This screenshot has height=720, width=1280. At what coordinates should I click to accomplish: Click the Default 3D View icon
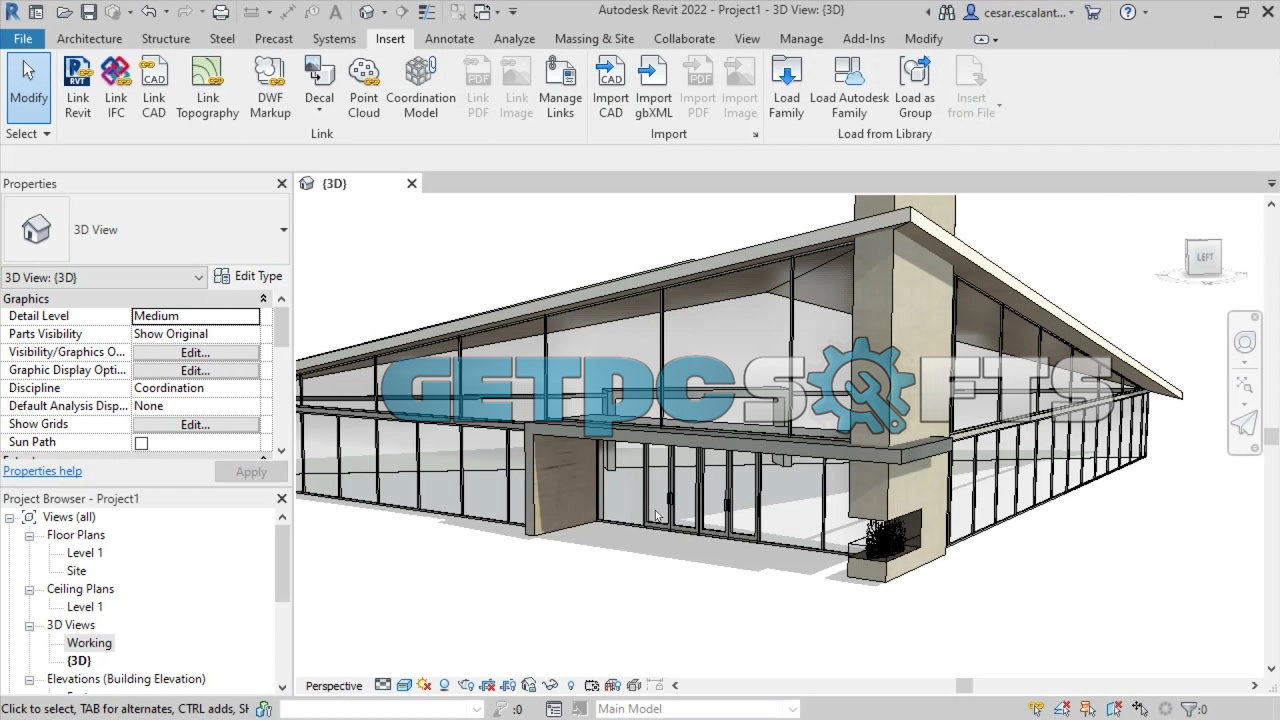click(367, 12)
